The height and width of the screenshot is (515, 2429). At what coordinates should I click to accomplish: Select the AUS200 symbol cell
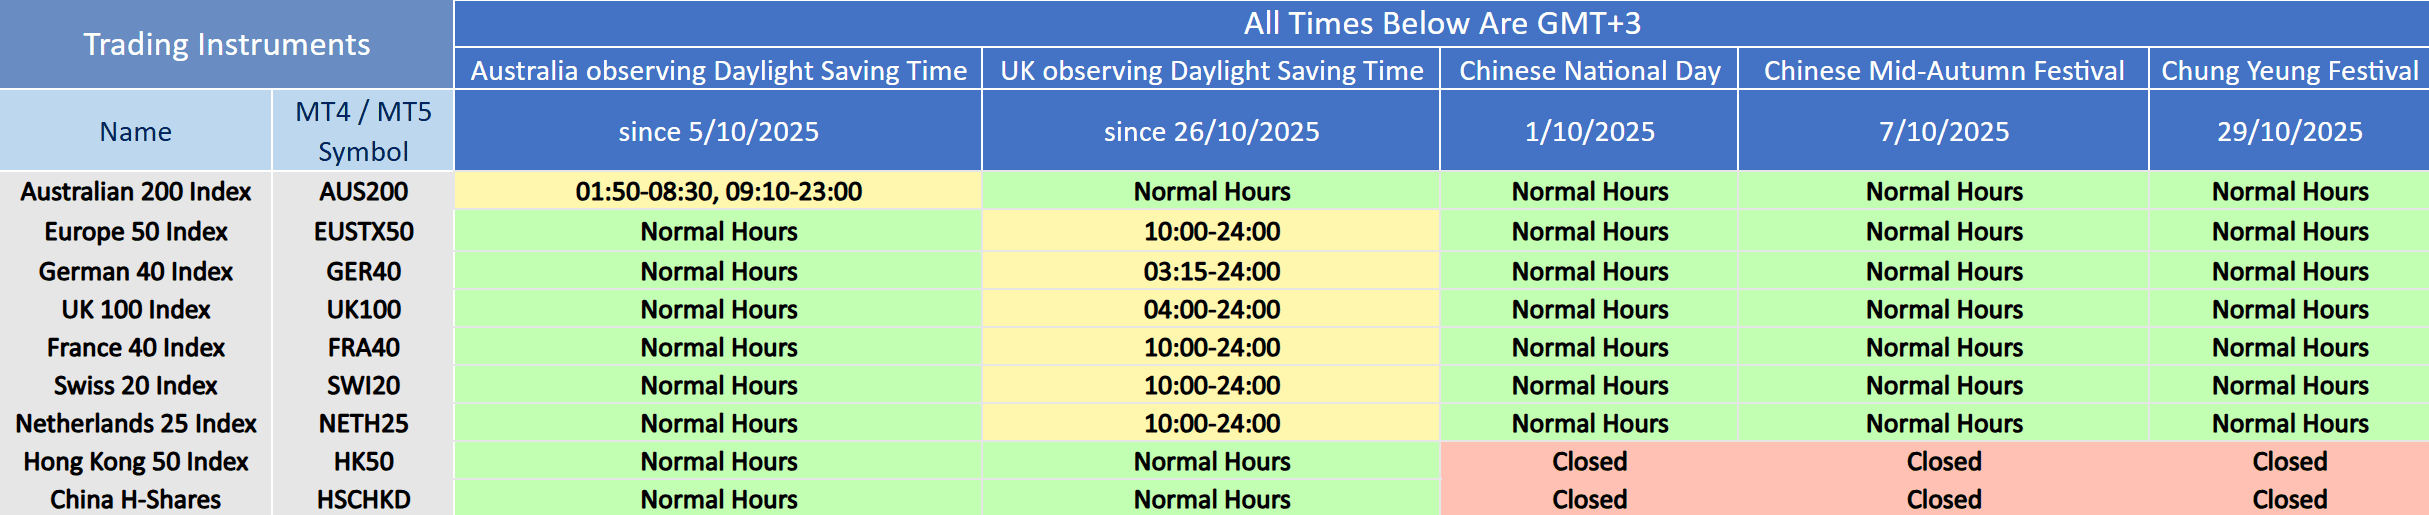click(363, 191)
